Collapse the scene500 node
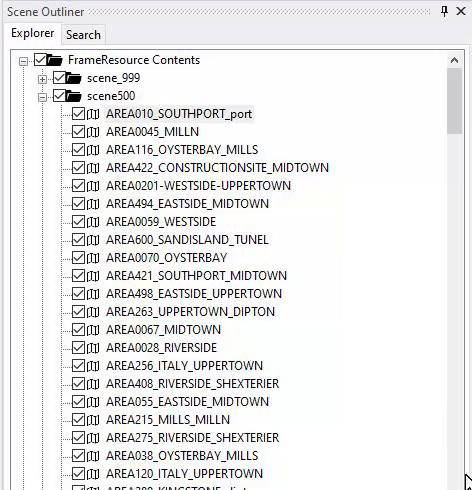This screenshot has width=472, height=490. (x=42, y=97)
